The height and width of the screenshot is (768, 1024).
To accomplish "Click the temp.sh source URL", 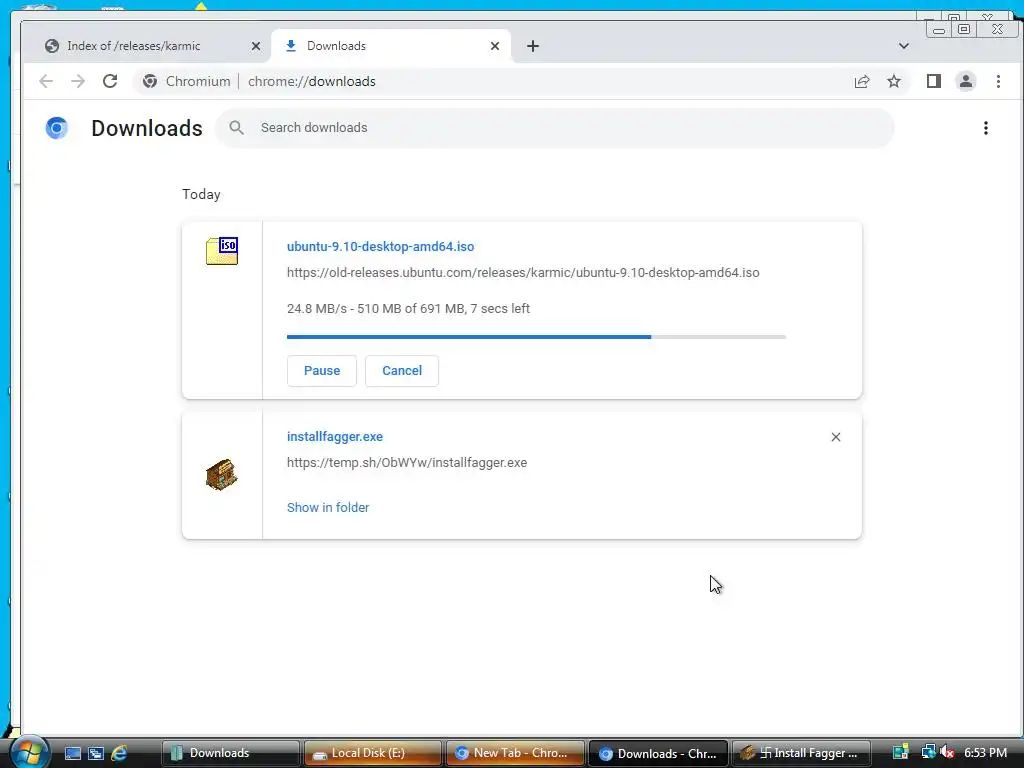I will [x=407, y=463].
